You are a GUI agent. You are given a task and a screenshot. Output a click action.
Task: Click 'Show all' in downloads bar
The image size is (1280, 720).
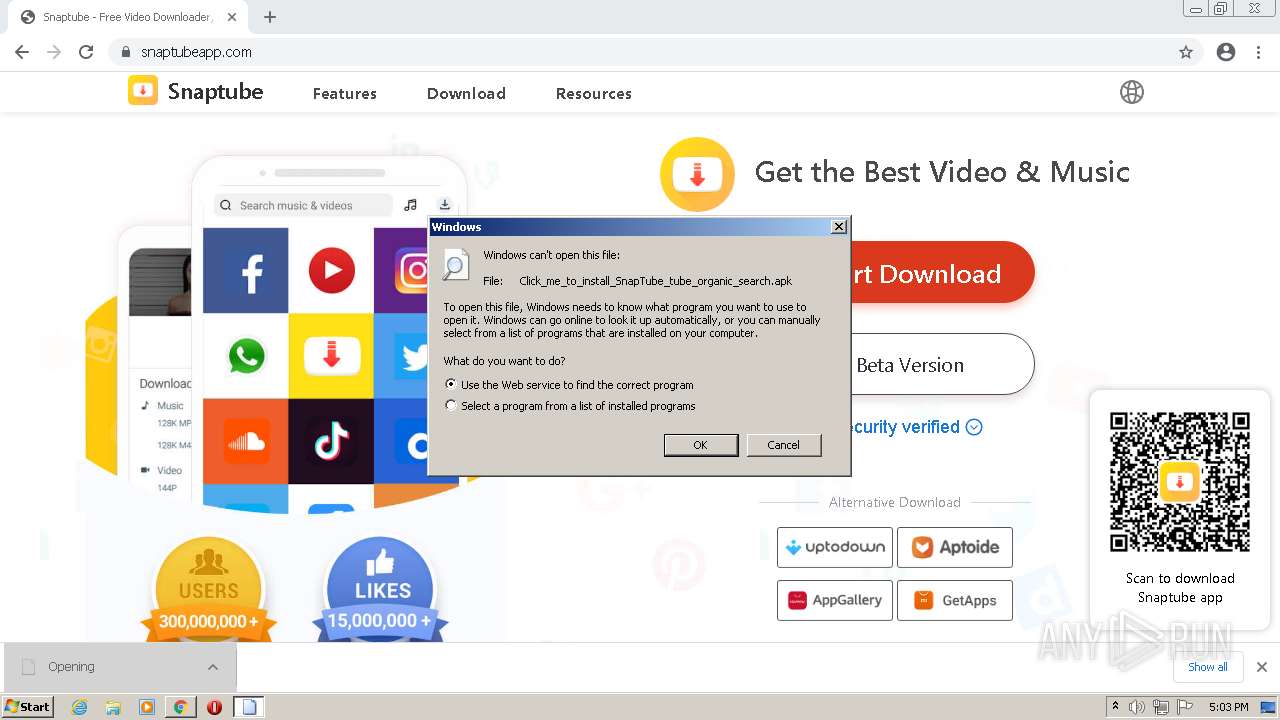(x=1208, y=667)
